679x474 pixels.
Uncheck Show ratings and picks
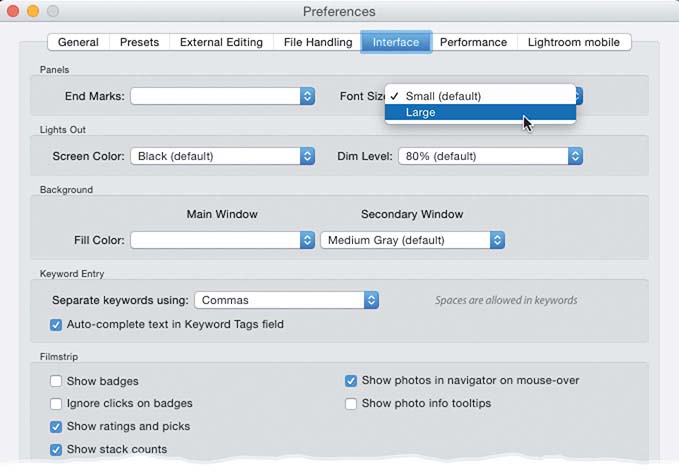pyautogui.click(x=56, y=426)
